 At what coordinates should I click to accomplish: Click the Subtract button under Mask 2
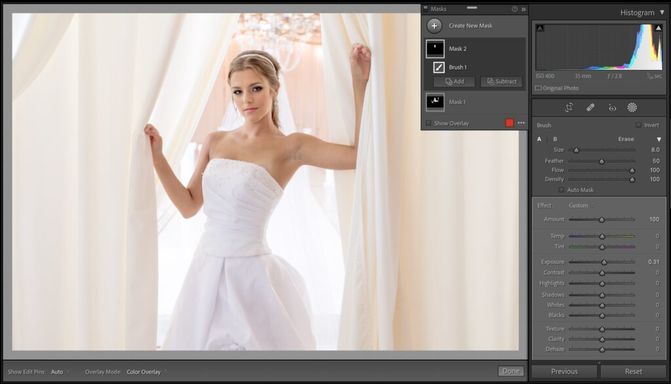click(502, 81)
